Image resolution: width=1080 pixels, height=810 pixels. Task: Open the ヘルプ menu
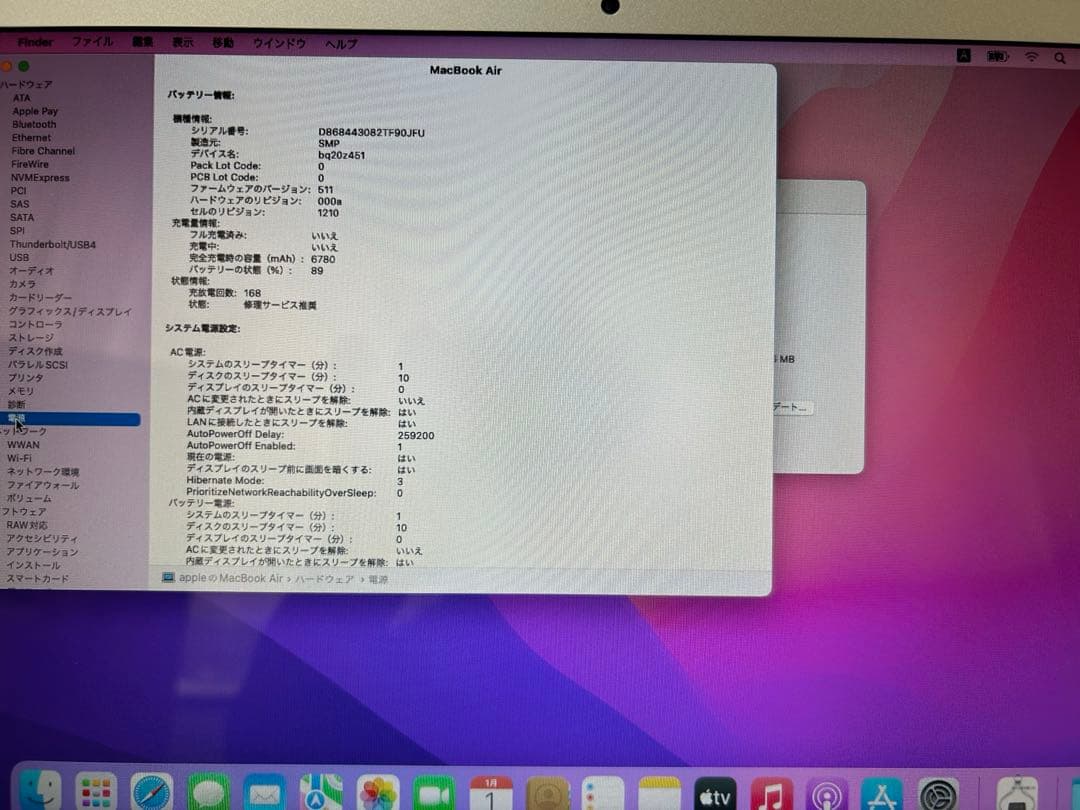pyautogui.click(x=340, y=43)
